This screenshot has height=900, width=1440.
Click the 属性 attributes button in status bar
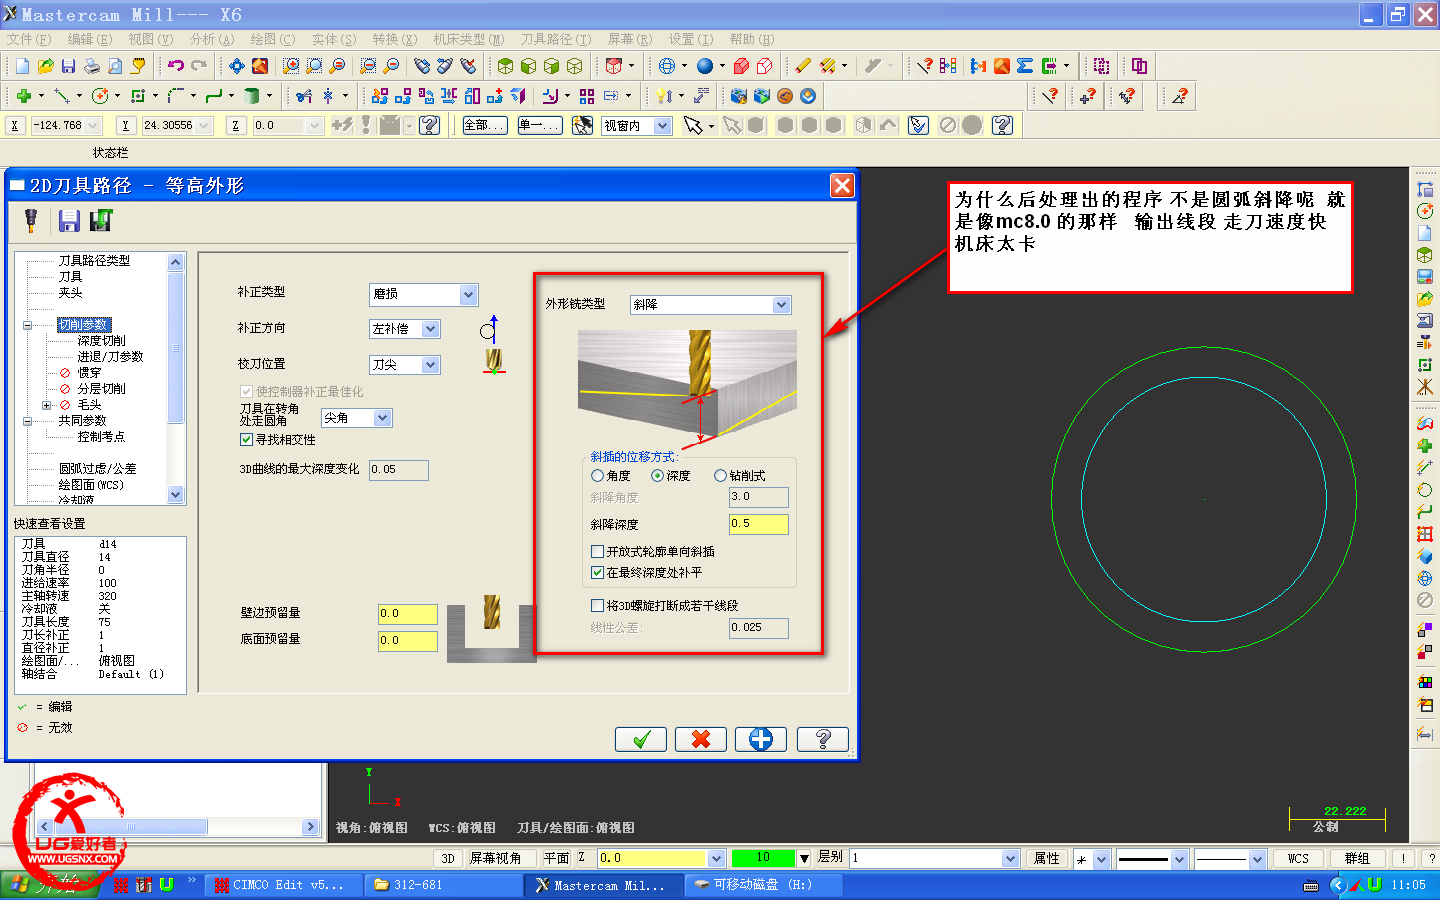pos(1046,858)
